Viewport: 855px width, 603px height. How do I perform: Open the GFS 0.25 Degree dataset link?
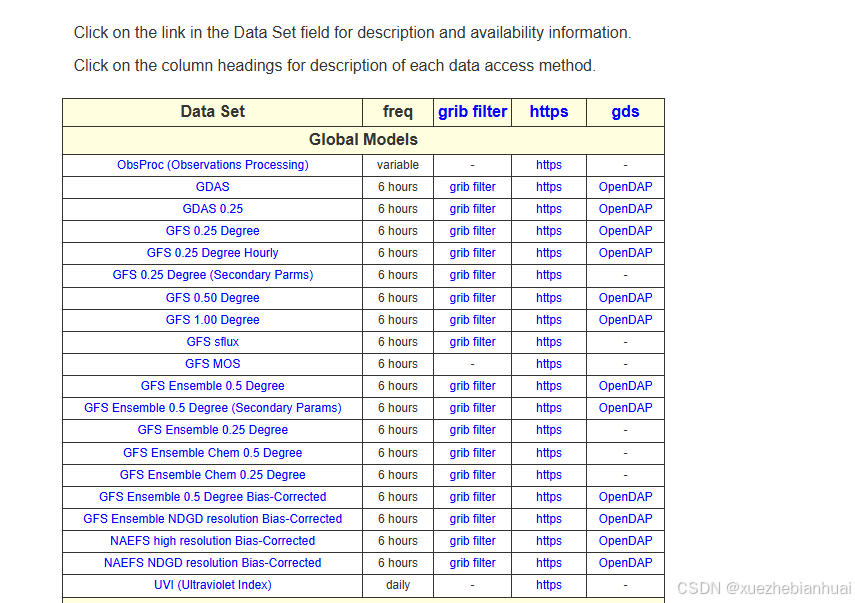[212, 231]
